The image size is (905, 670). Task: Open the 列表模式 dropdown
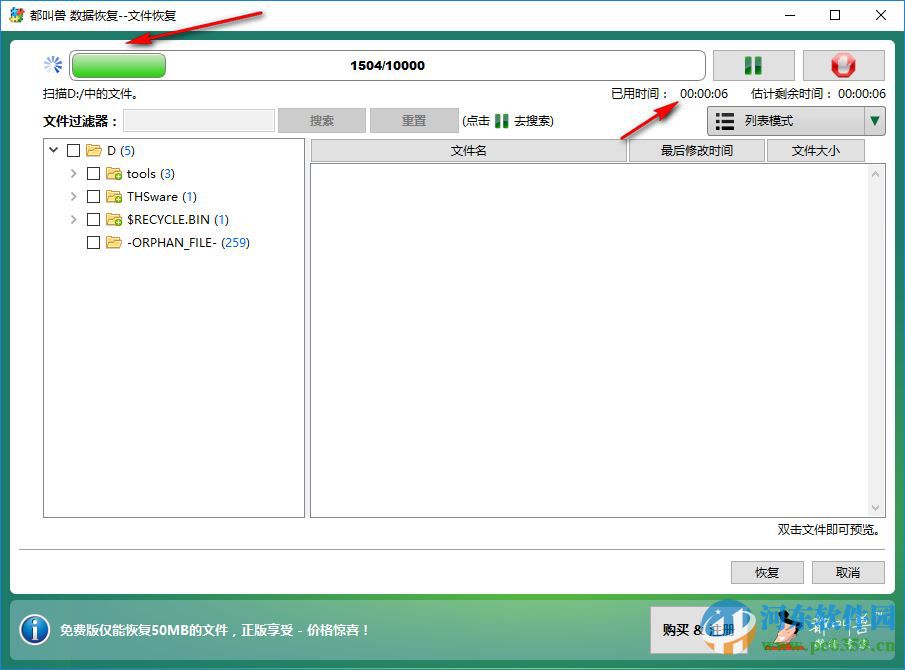pos(875,120)
